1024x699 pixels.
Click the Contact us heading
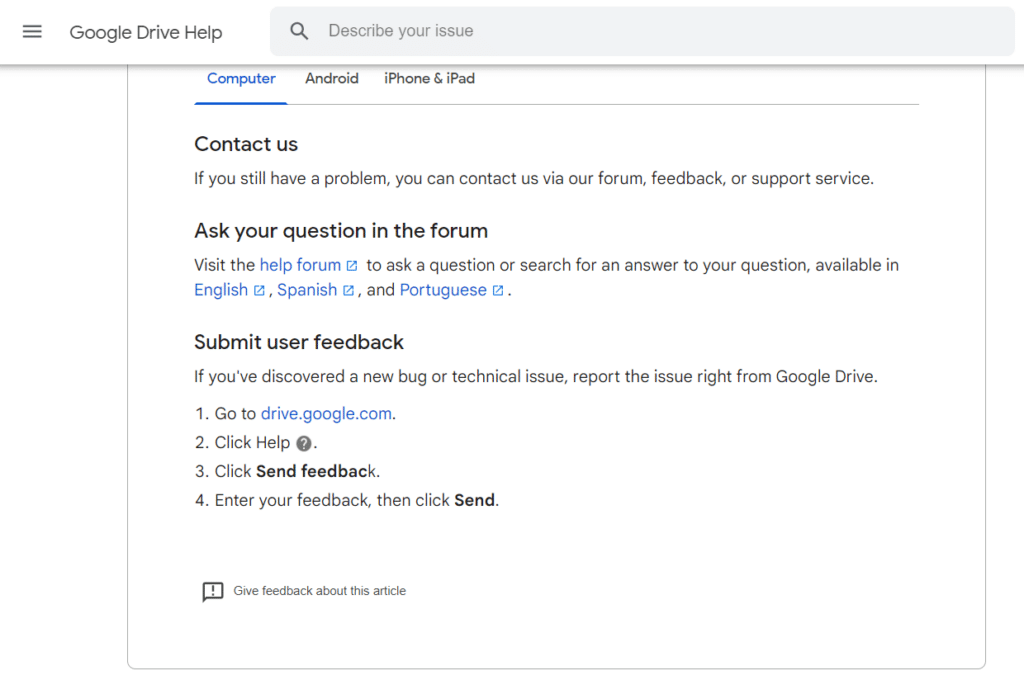pyautogui.click(x=246, y=144)
